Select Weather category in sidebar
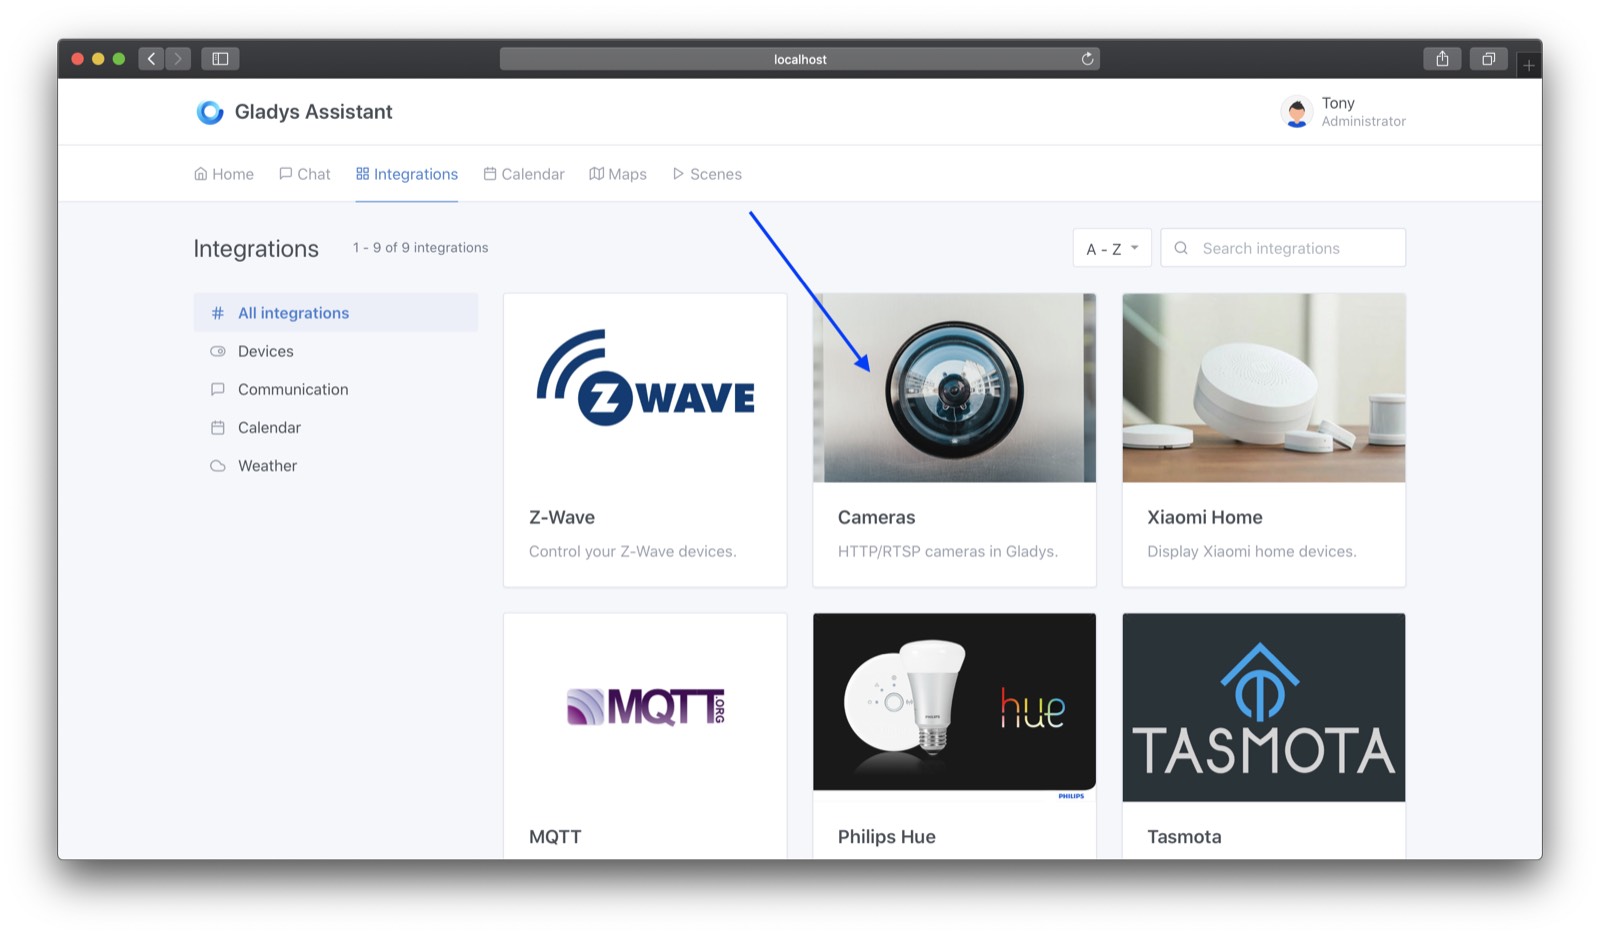Screen dimensions: 1600x936 (267, 465)
